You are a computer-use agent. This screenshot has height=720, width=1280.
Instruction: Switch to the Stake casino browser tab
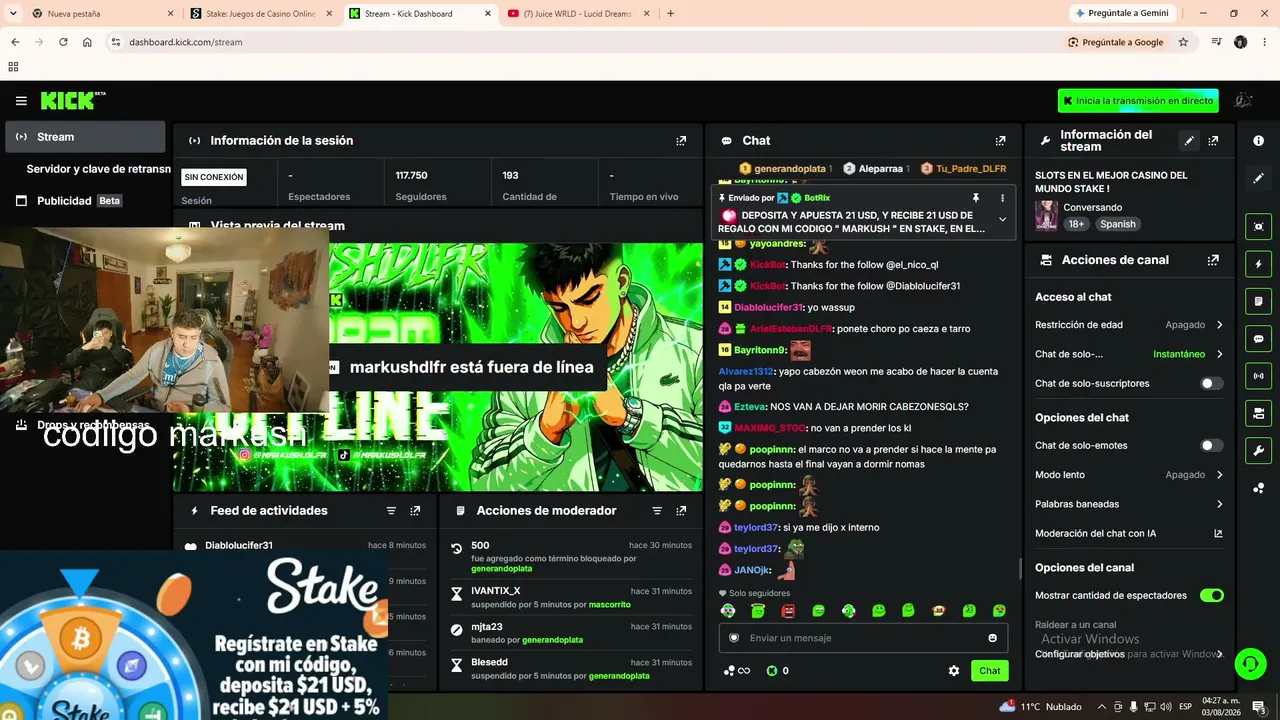pos(260,14)
